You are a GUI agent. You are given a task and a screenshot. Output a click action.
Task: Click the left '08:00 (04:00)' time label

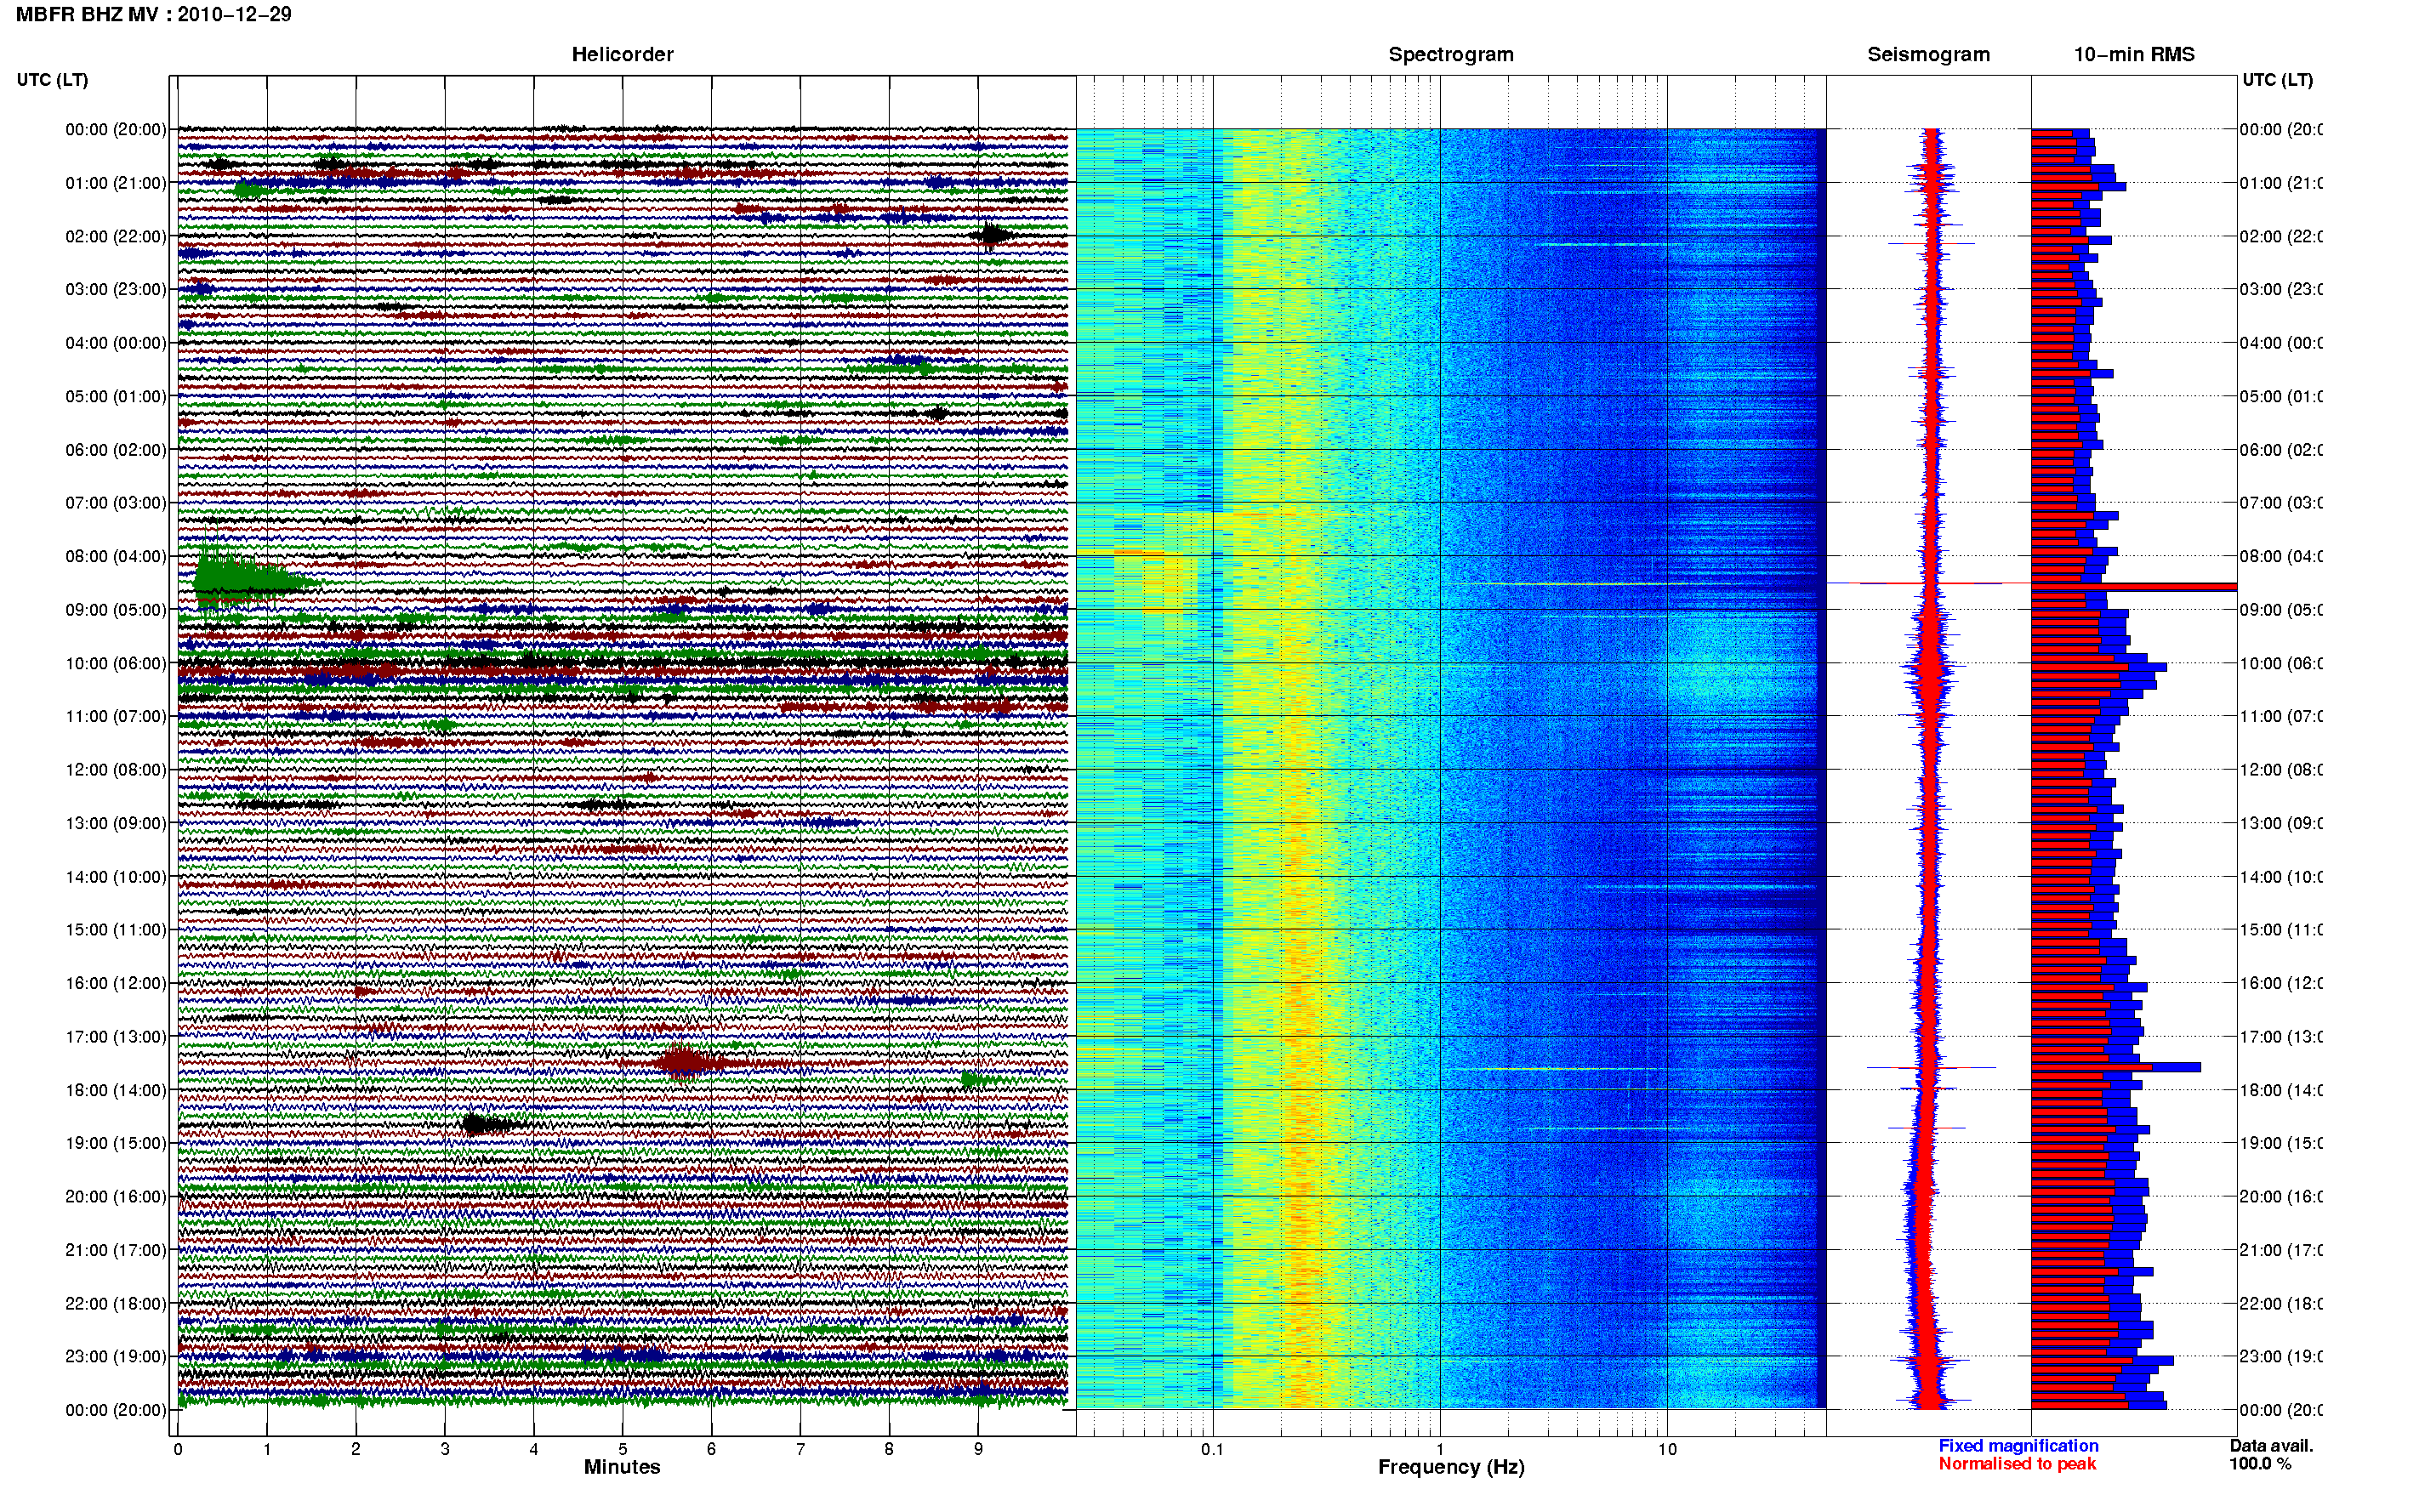[116, 556]
